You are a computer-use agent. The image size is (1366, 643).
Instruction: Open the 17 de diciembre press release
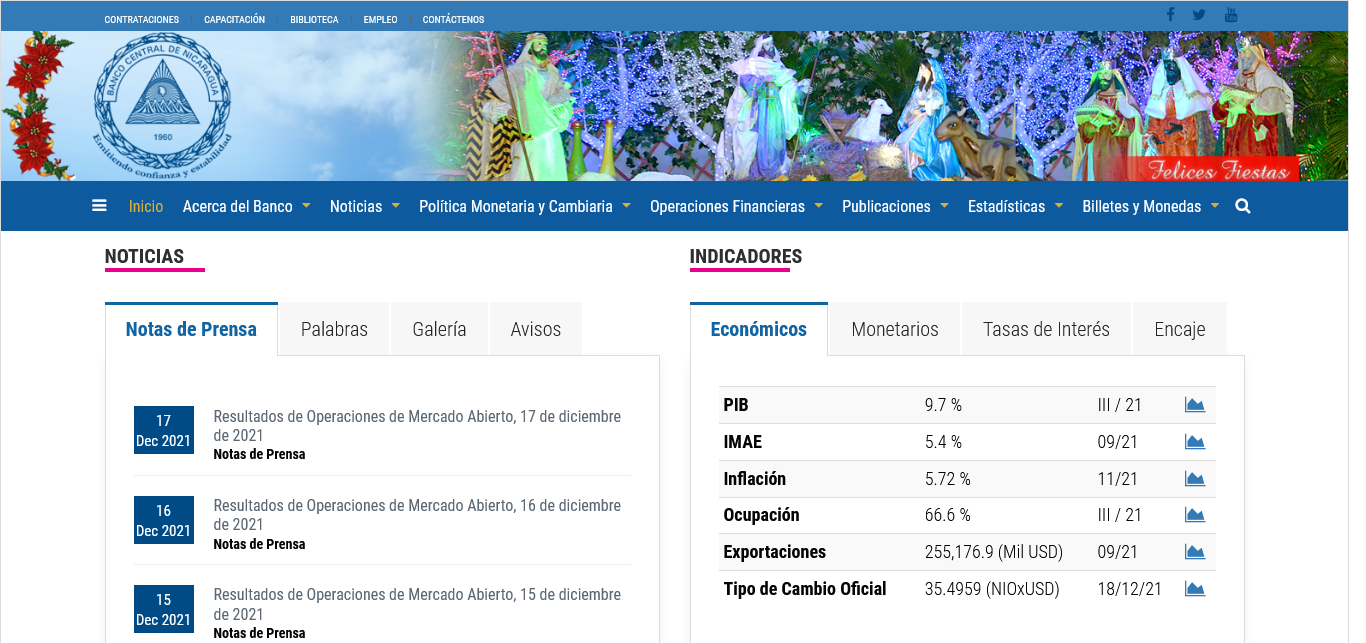pyautogui.click(x=417, y=426)
